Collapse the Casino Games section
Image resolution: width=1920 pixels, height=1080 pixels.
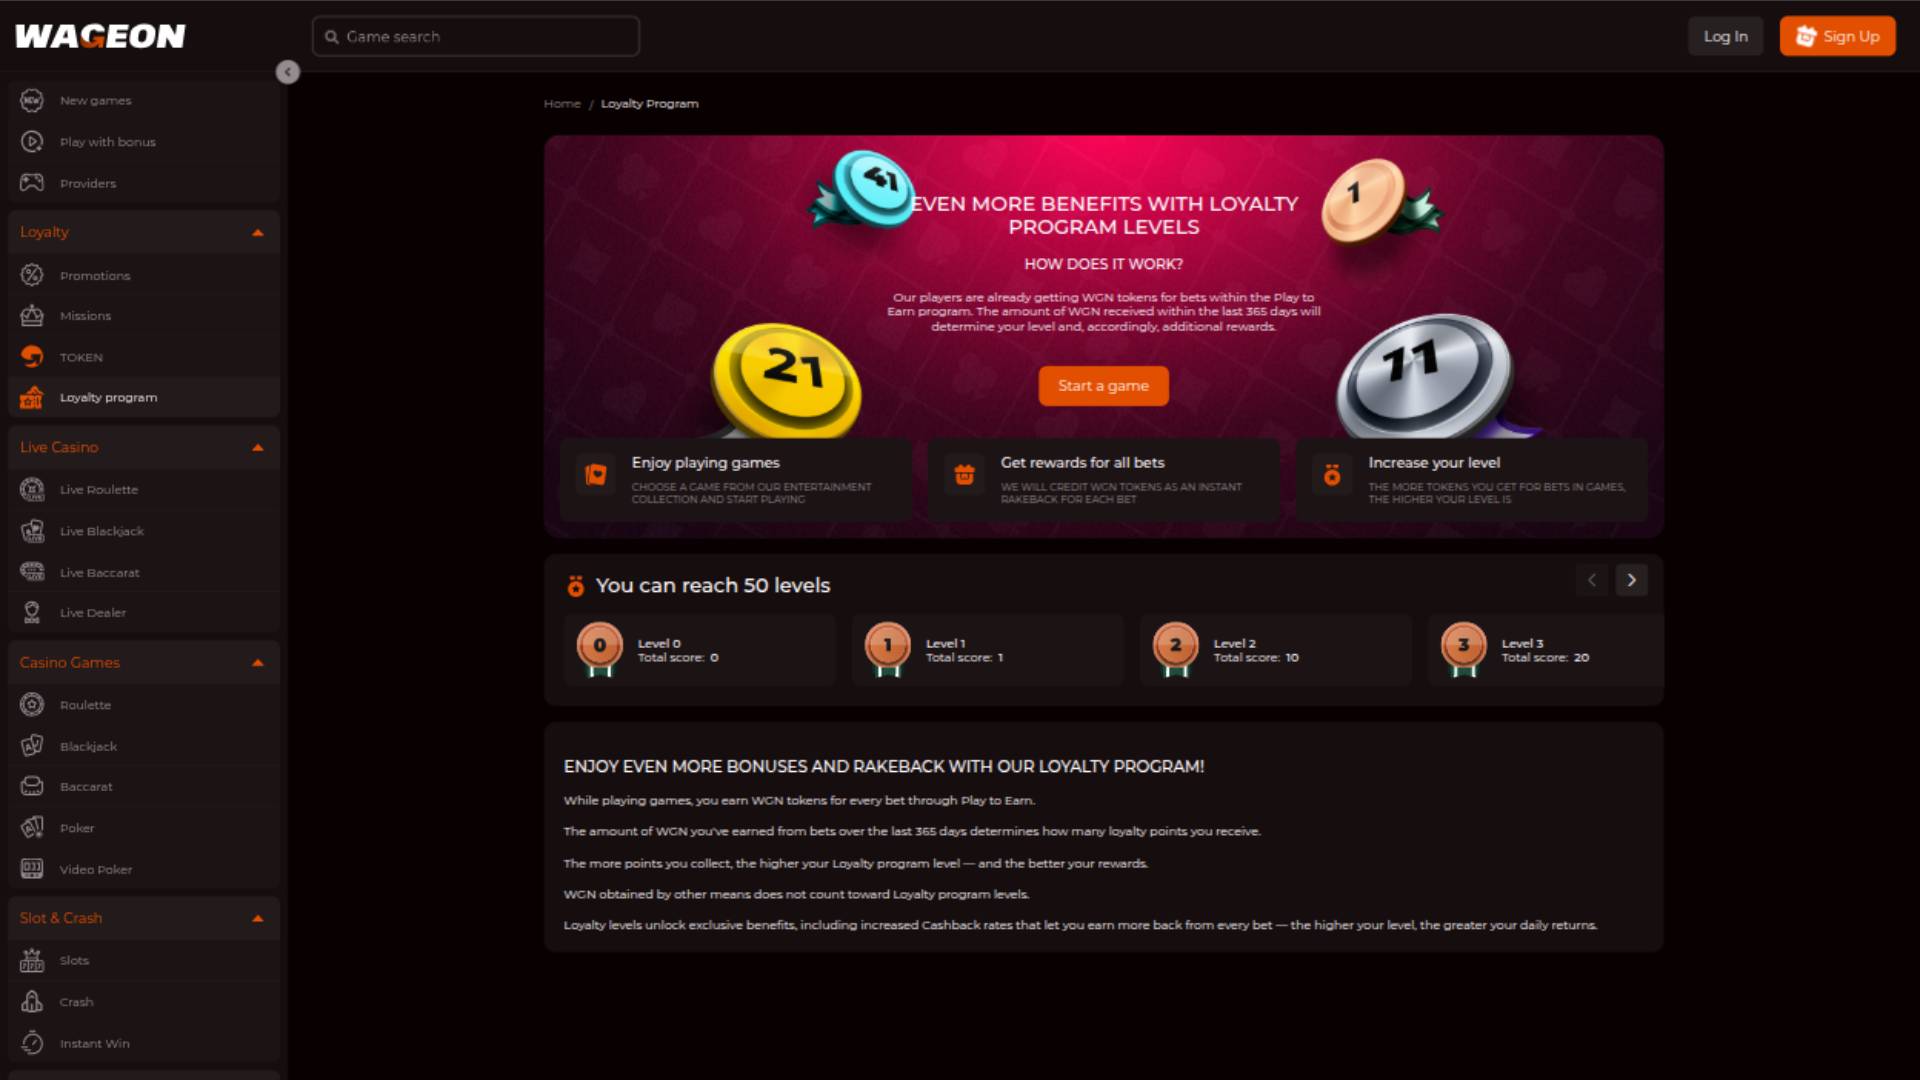(258, 662)
